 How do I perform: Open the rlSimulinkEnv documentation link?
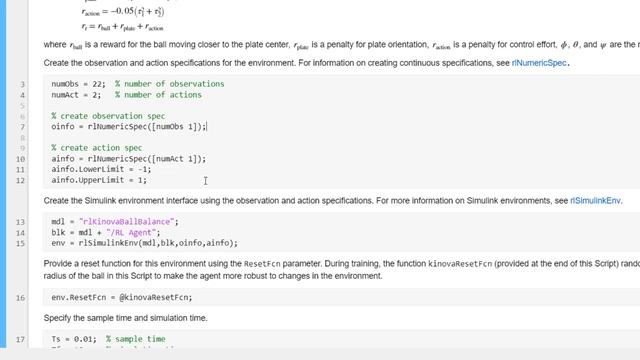tap(595, 201)
